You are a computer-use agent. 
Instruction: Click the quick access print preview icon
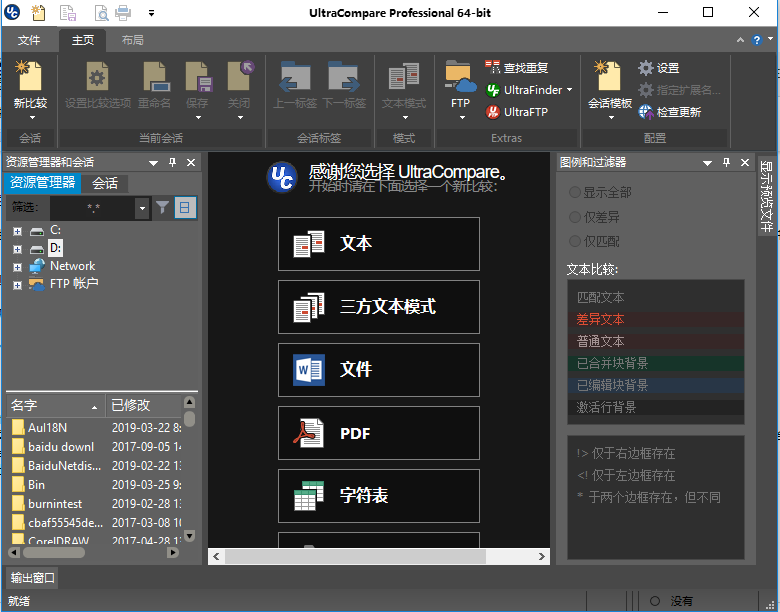[x=101, y=12]
